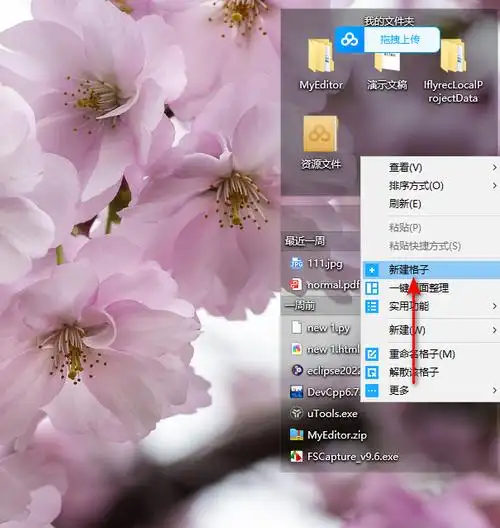Click the edit icon beside 重命名格子

372,354
